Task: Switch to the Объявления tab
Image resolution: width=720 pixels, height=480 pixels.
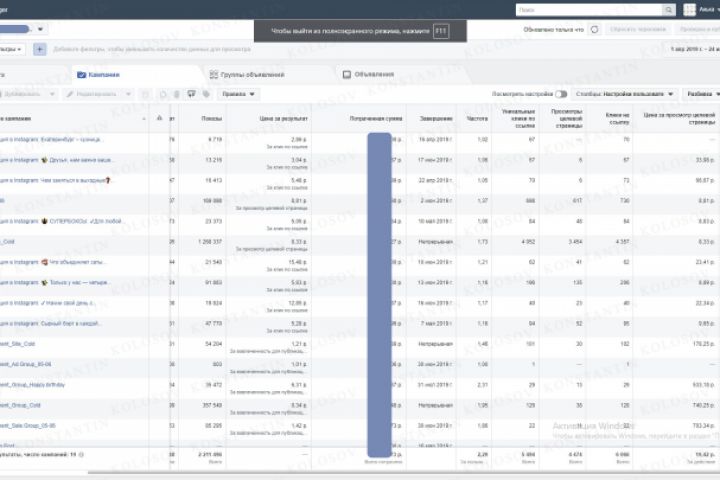Action: [x=369, y=74]
